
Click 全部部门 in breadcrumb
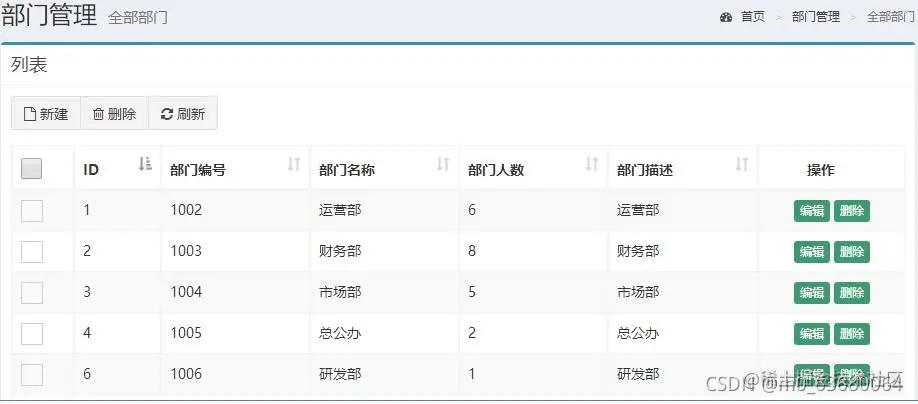click(890, 17)
